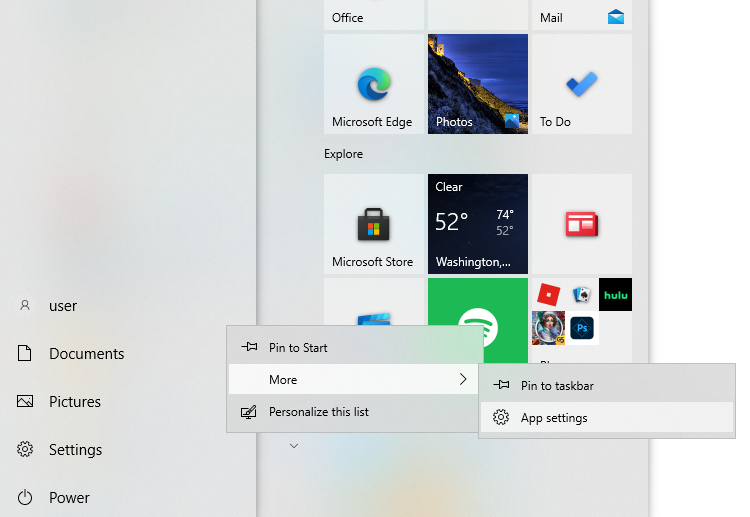This screenshot has height=517, width=750.
Task: Open the Photoshop Ps icon
Action: coord(582,328)
